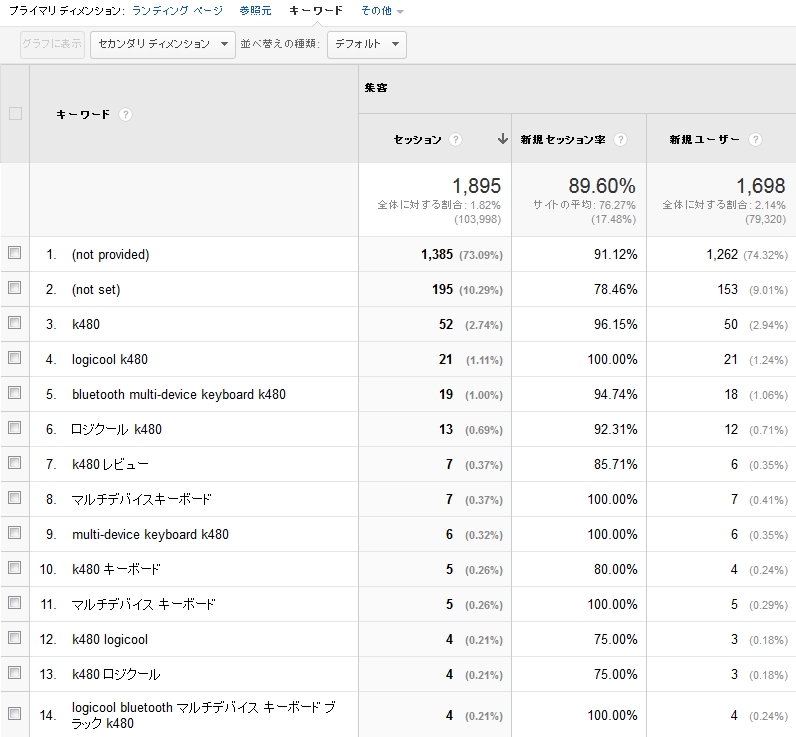Screen dimensions: 796x737
Task: Switch to 参照元 dimension
Action: [255, 11]
